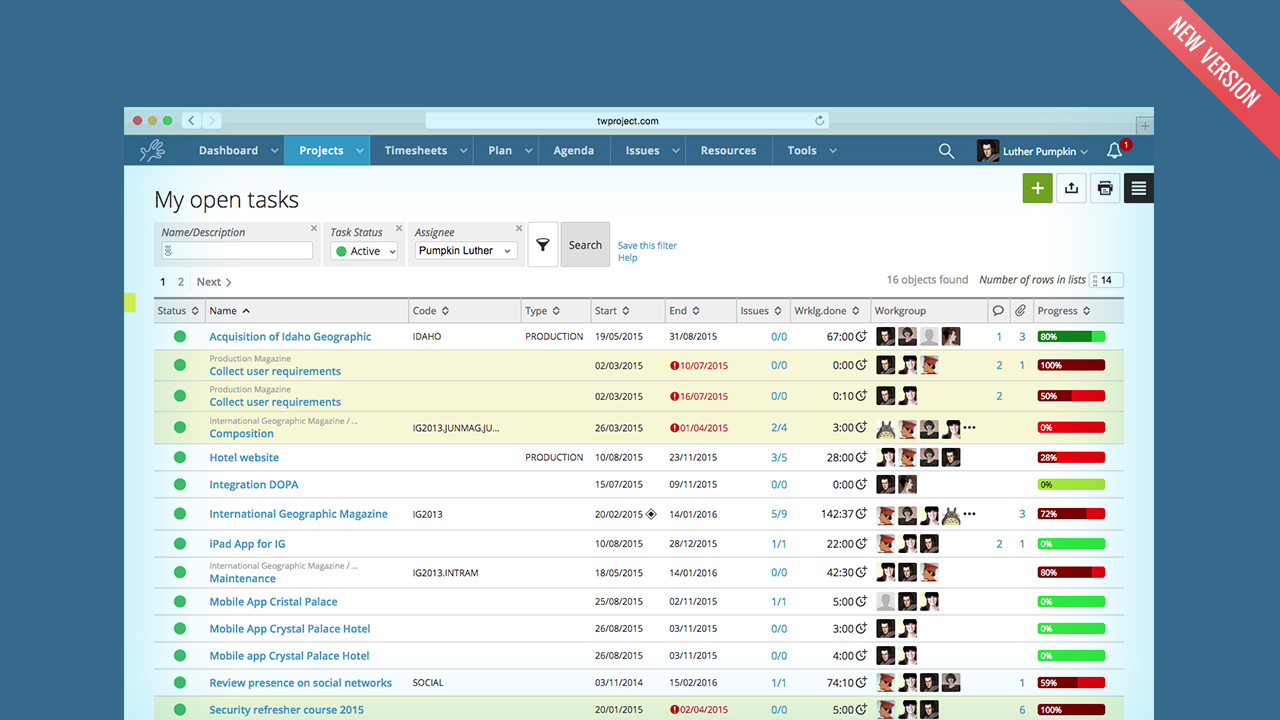Remove the Task Status filter with its X
Screen dimensions: 1280x720
pyautogui.click(x=399, y=228)
